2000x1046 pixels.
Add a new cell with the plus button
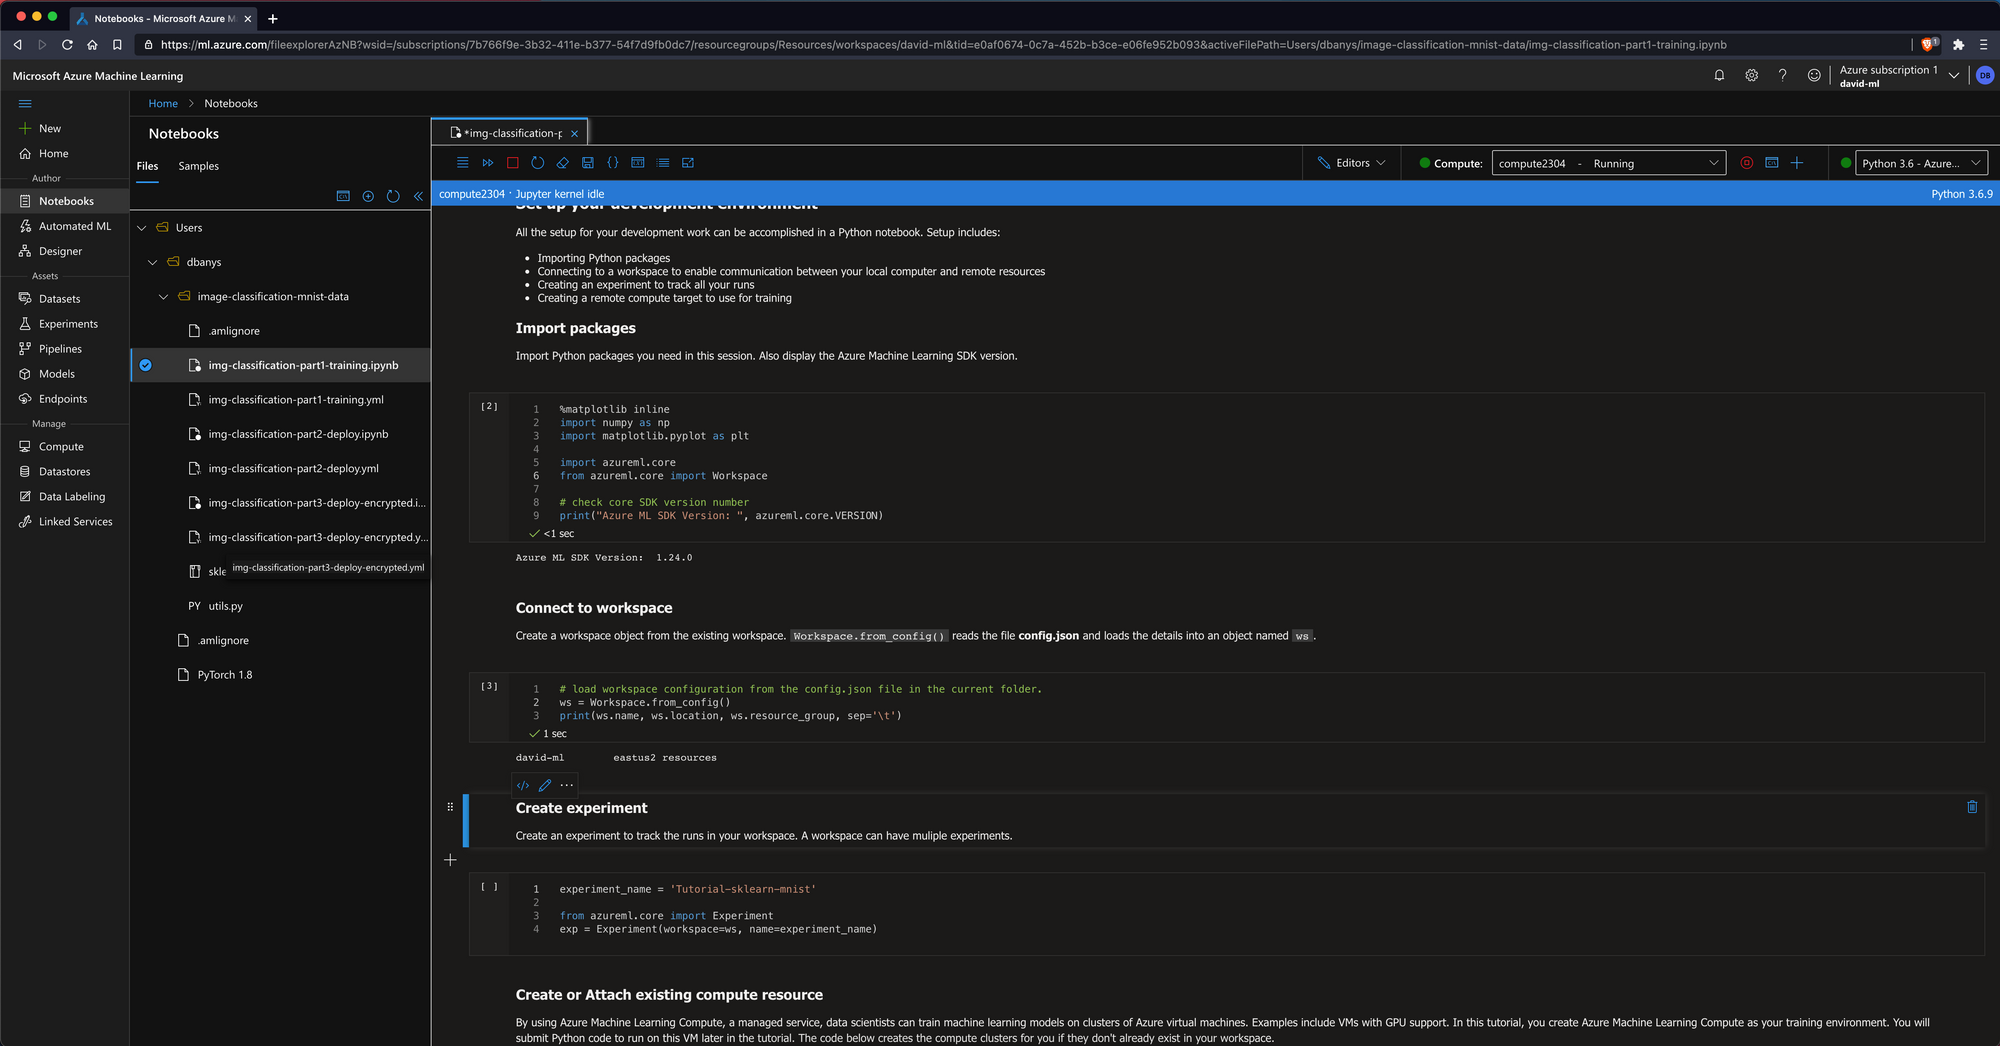450,860
